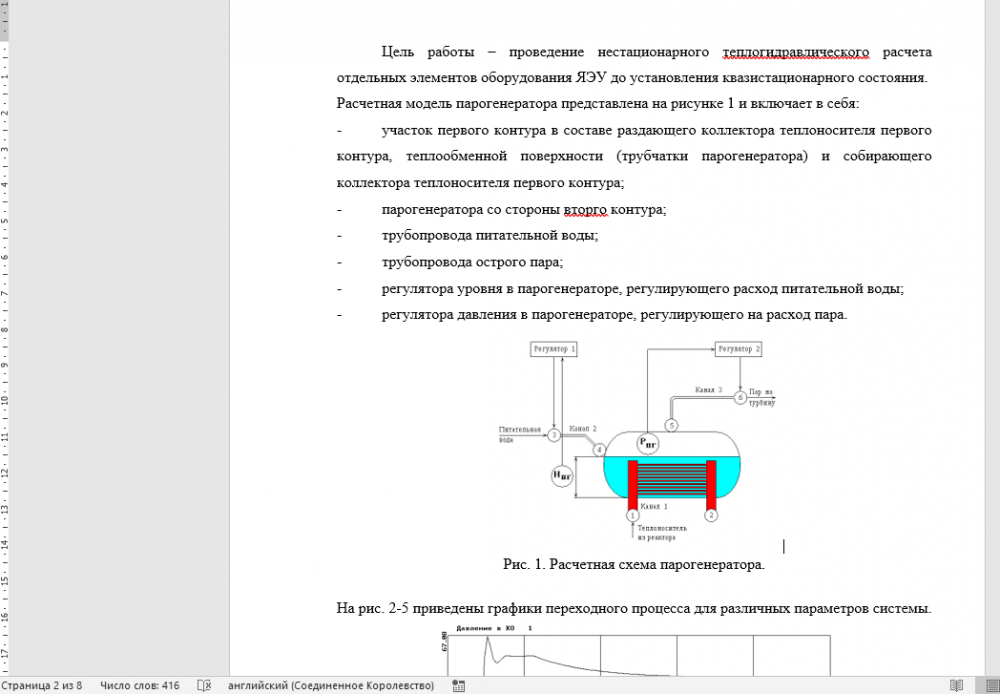The width and height of the screenshot is (1000, 694).
Task: Select the "Регулятор 1" box in diagram
Action: pos(554,348)
